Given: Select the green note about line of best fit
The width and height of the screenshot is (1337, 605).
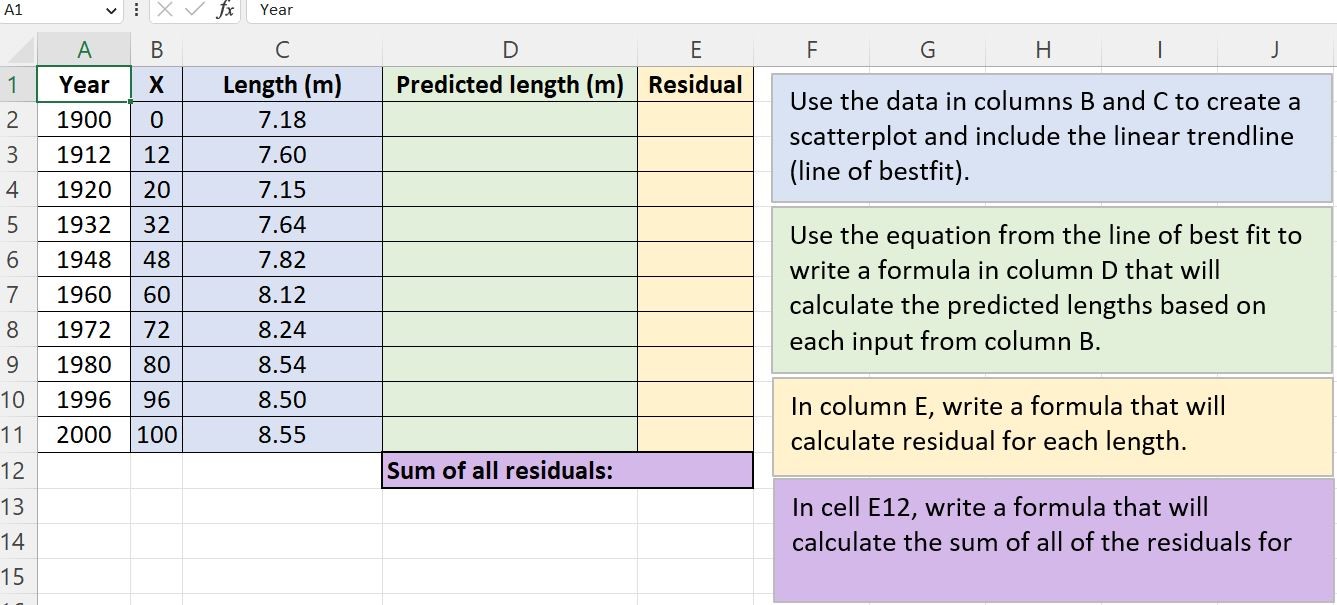Looking at the screenshot, I should coord(1050,290).
